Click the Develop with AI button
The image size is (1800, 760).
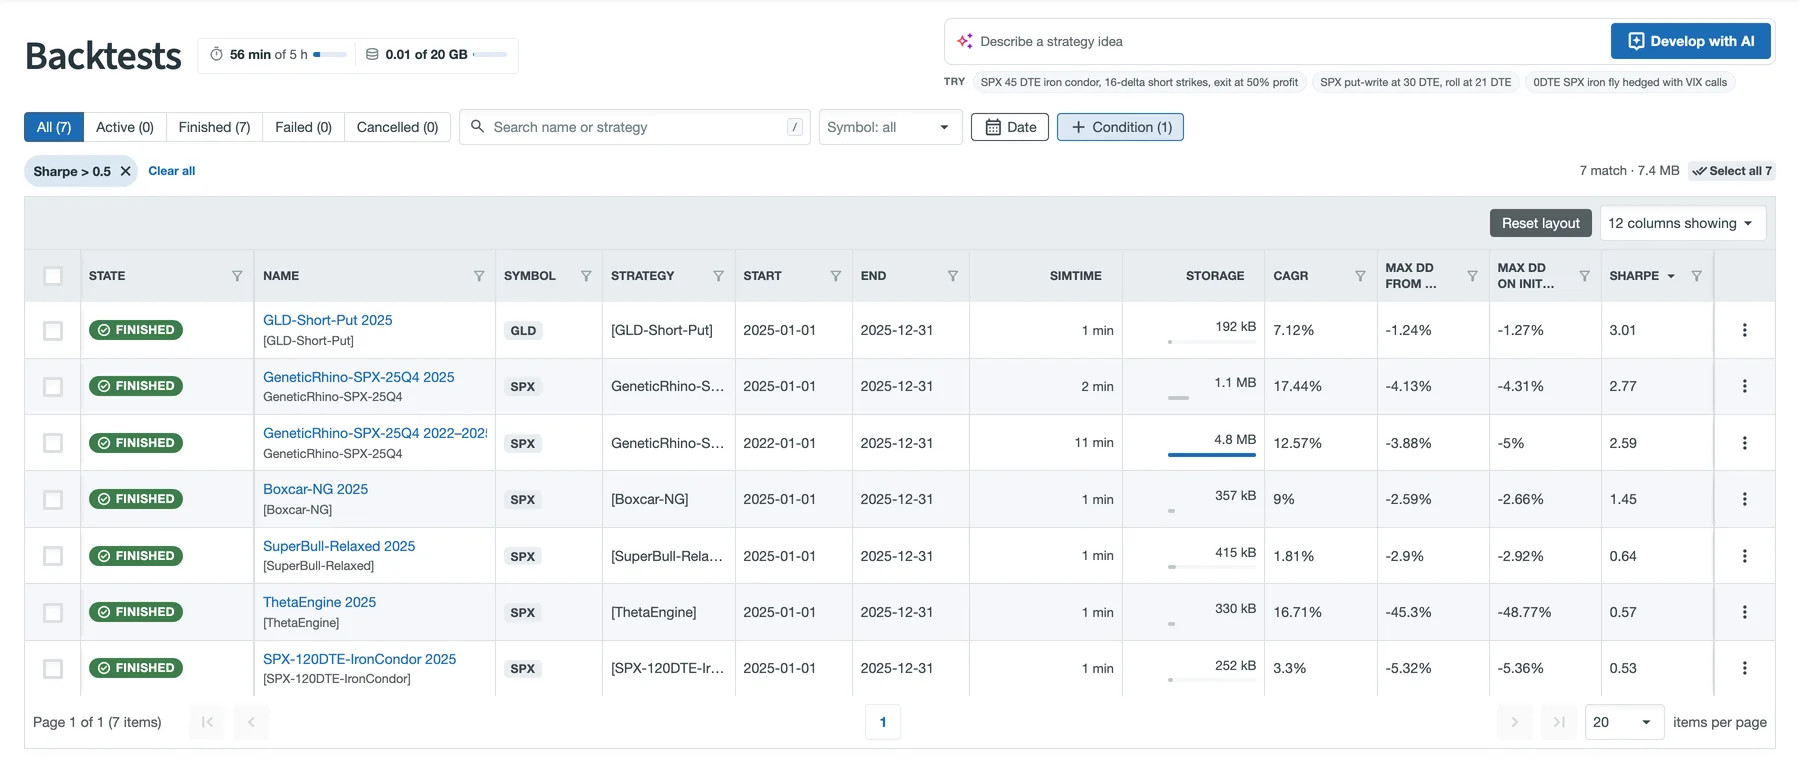1690,41
